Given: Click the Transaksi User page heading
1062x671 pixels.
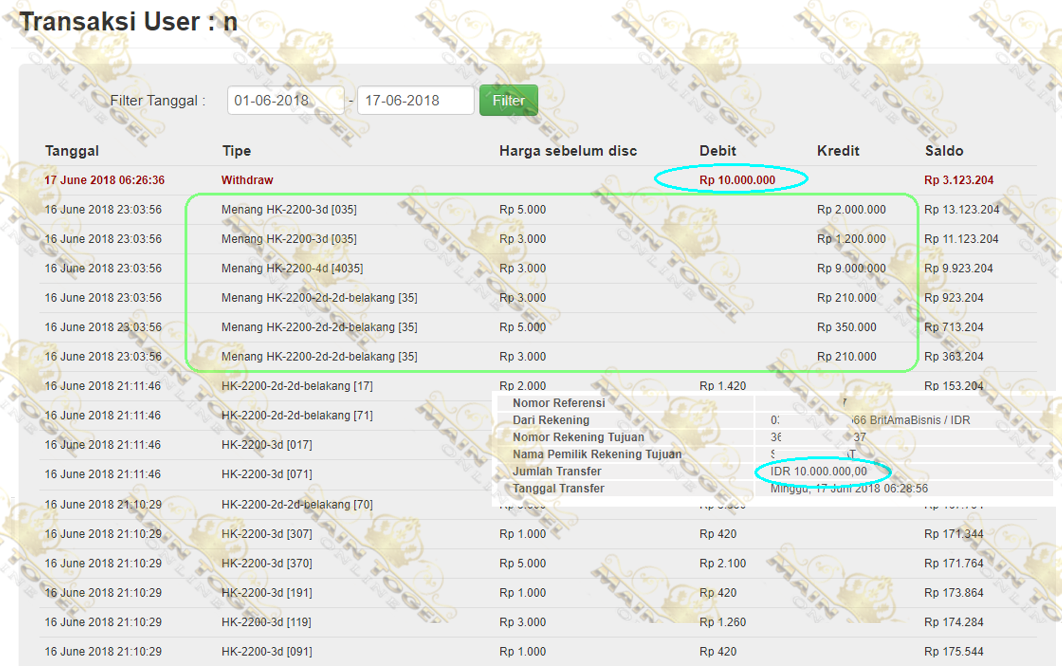Looking at the screenshot, I should 128,21.
